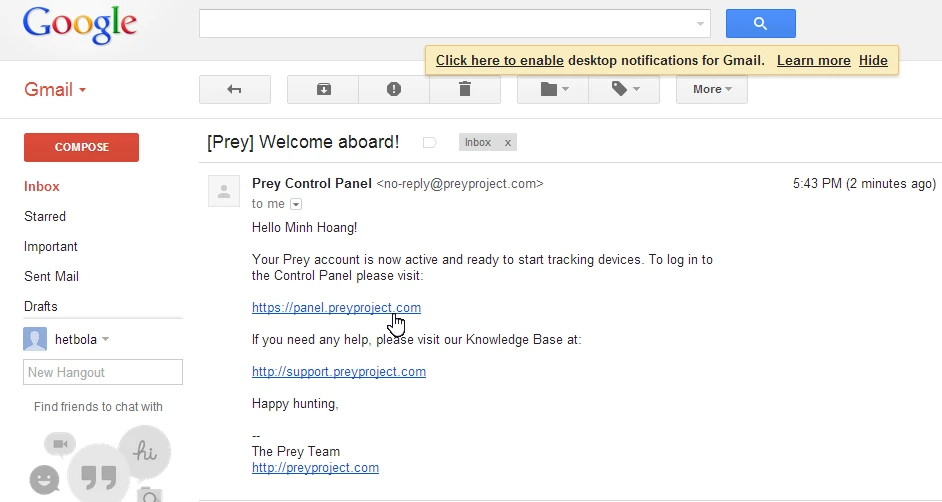
Task: Click the back to Inbox arrow button
Action: coord(234,89)
